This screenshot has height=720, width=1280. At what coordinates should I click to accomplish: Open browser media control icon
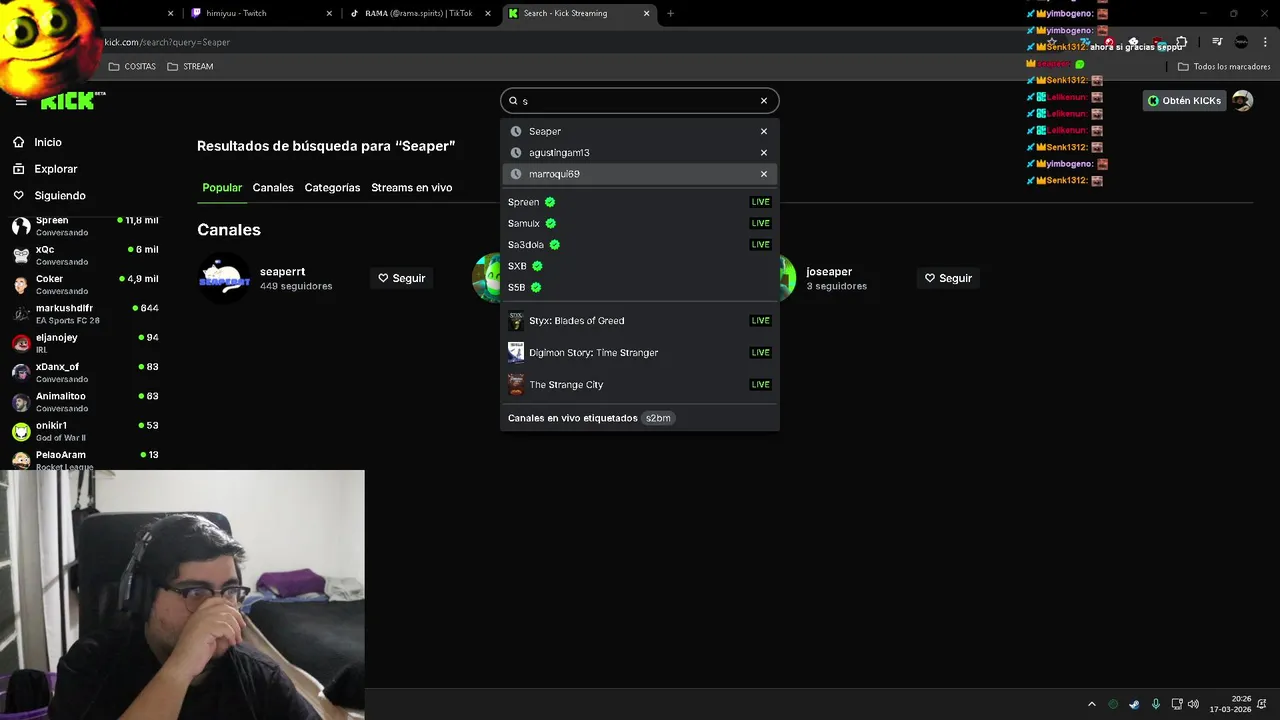(x=1217, y=42)
